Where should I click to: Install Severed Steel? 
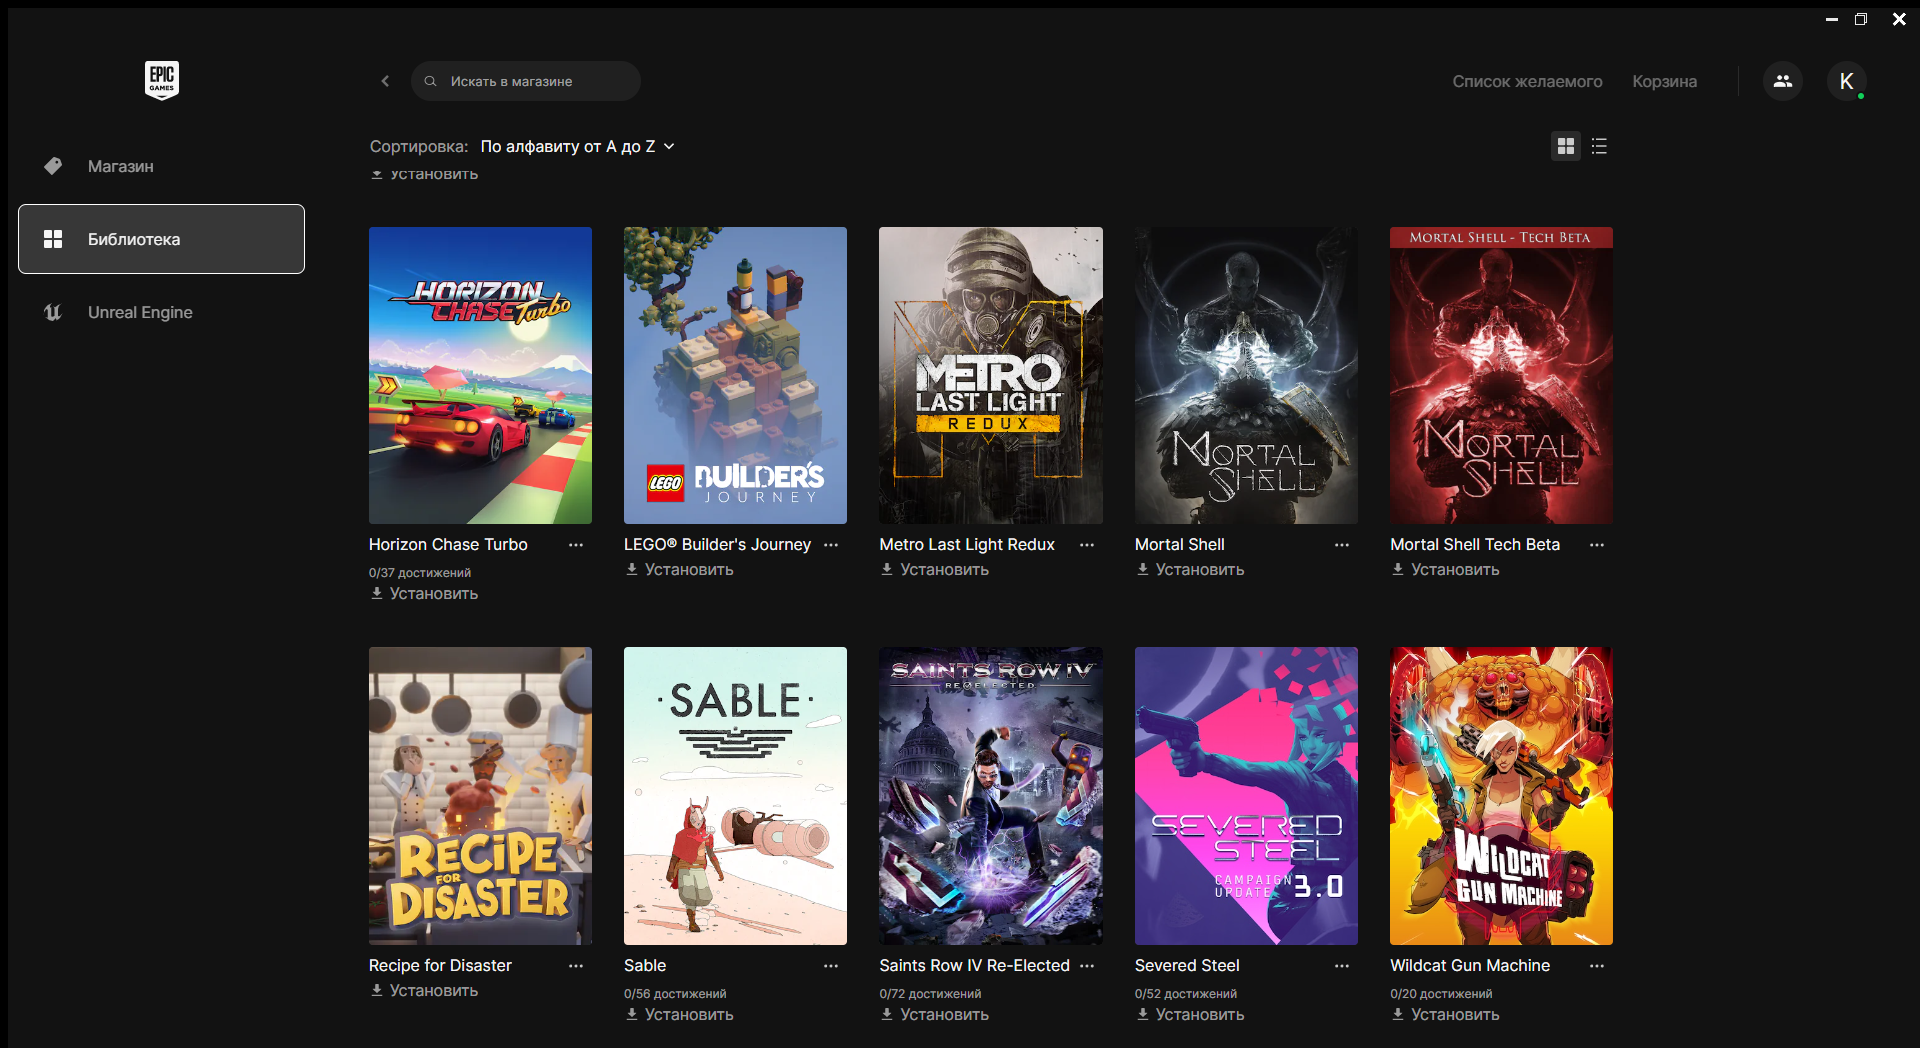pyautogui.click(x=1190, y=1015)
